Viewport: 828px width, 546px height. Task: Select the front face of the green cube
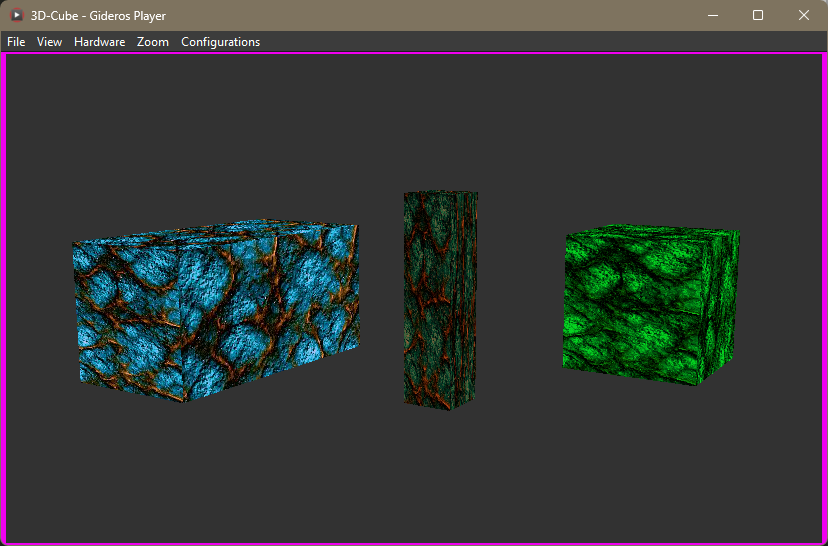click(x=635, y=305)
